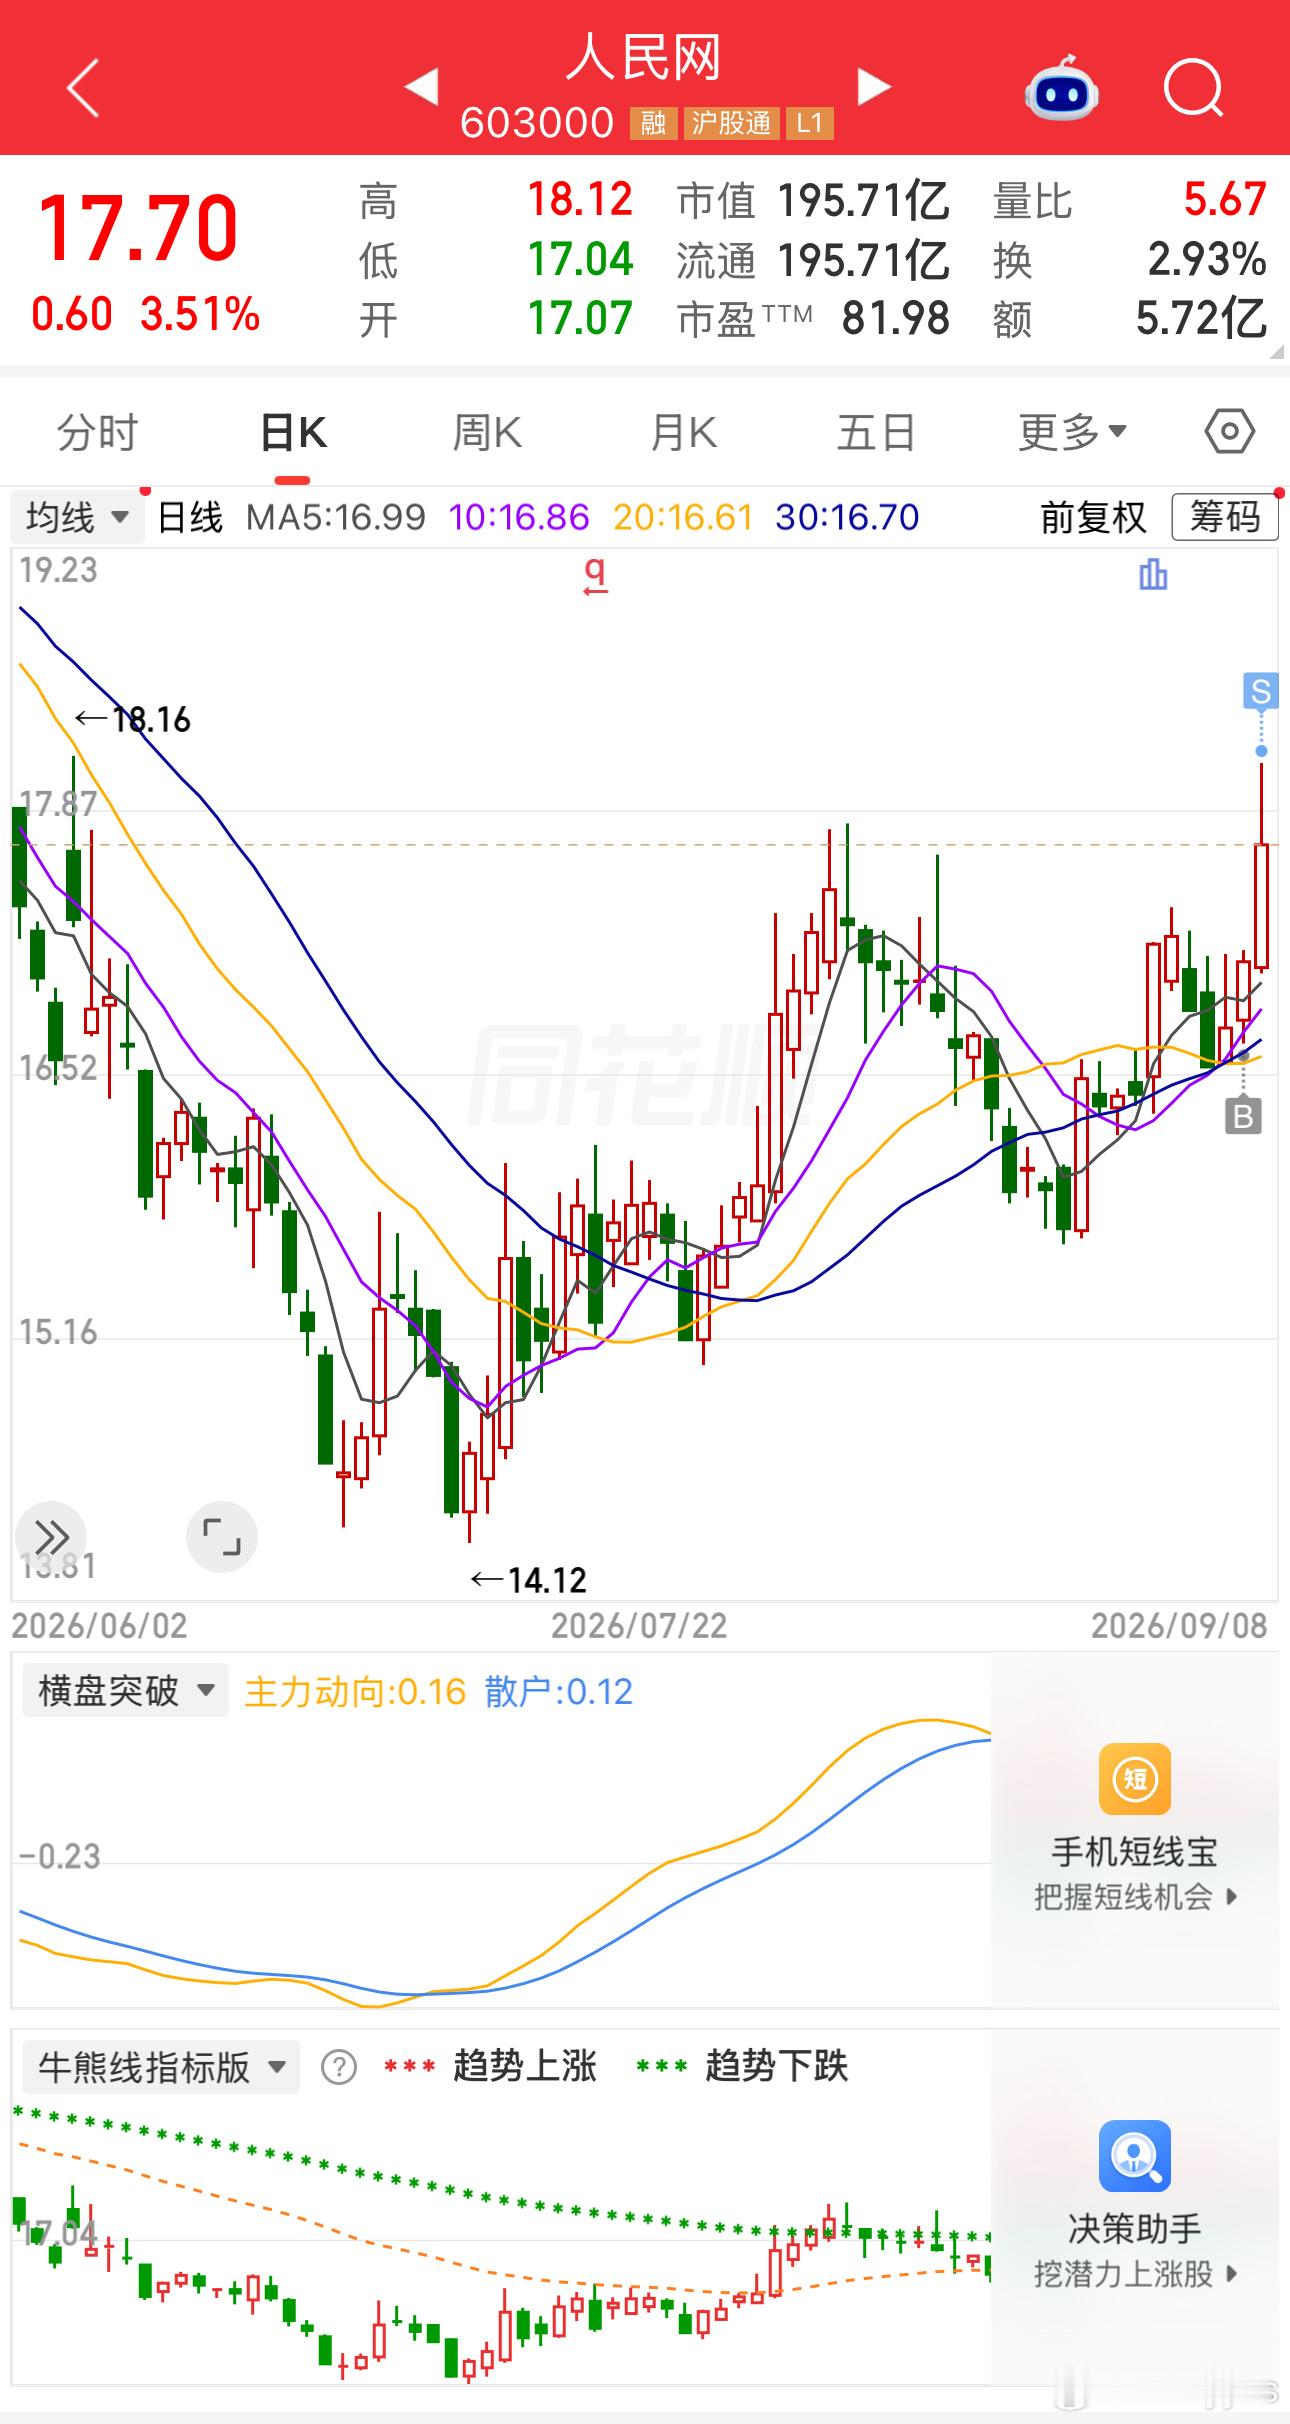The width and height of the screenshot is (1290, 2424).
Task: Tap the 14.12 low annotation
Action: pyautogui.click(x=529, y=1580)
